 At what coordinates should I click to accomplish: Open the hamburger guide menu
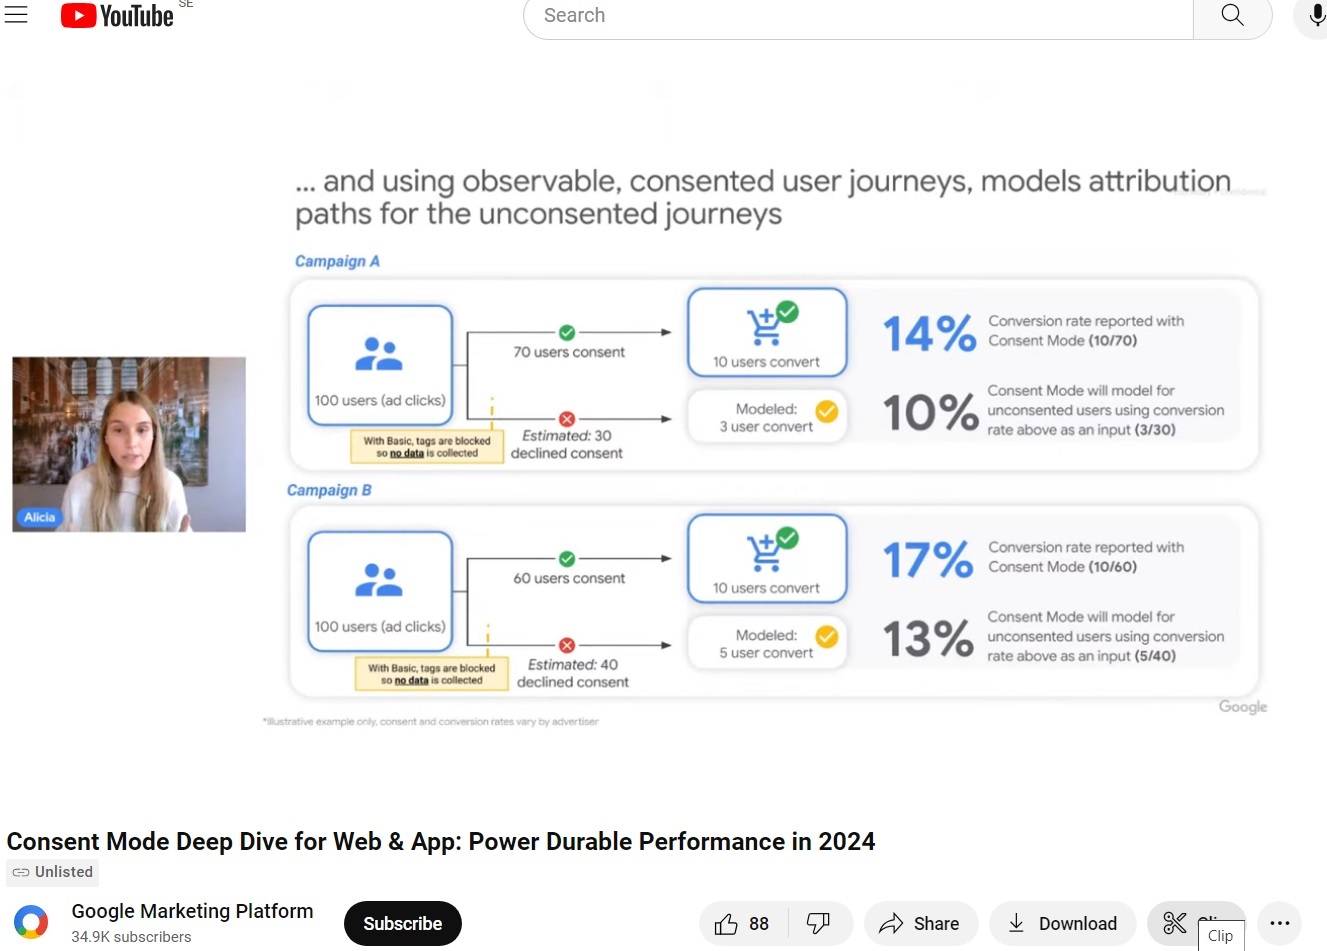tap(16, 15)
